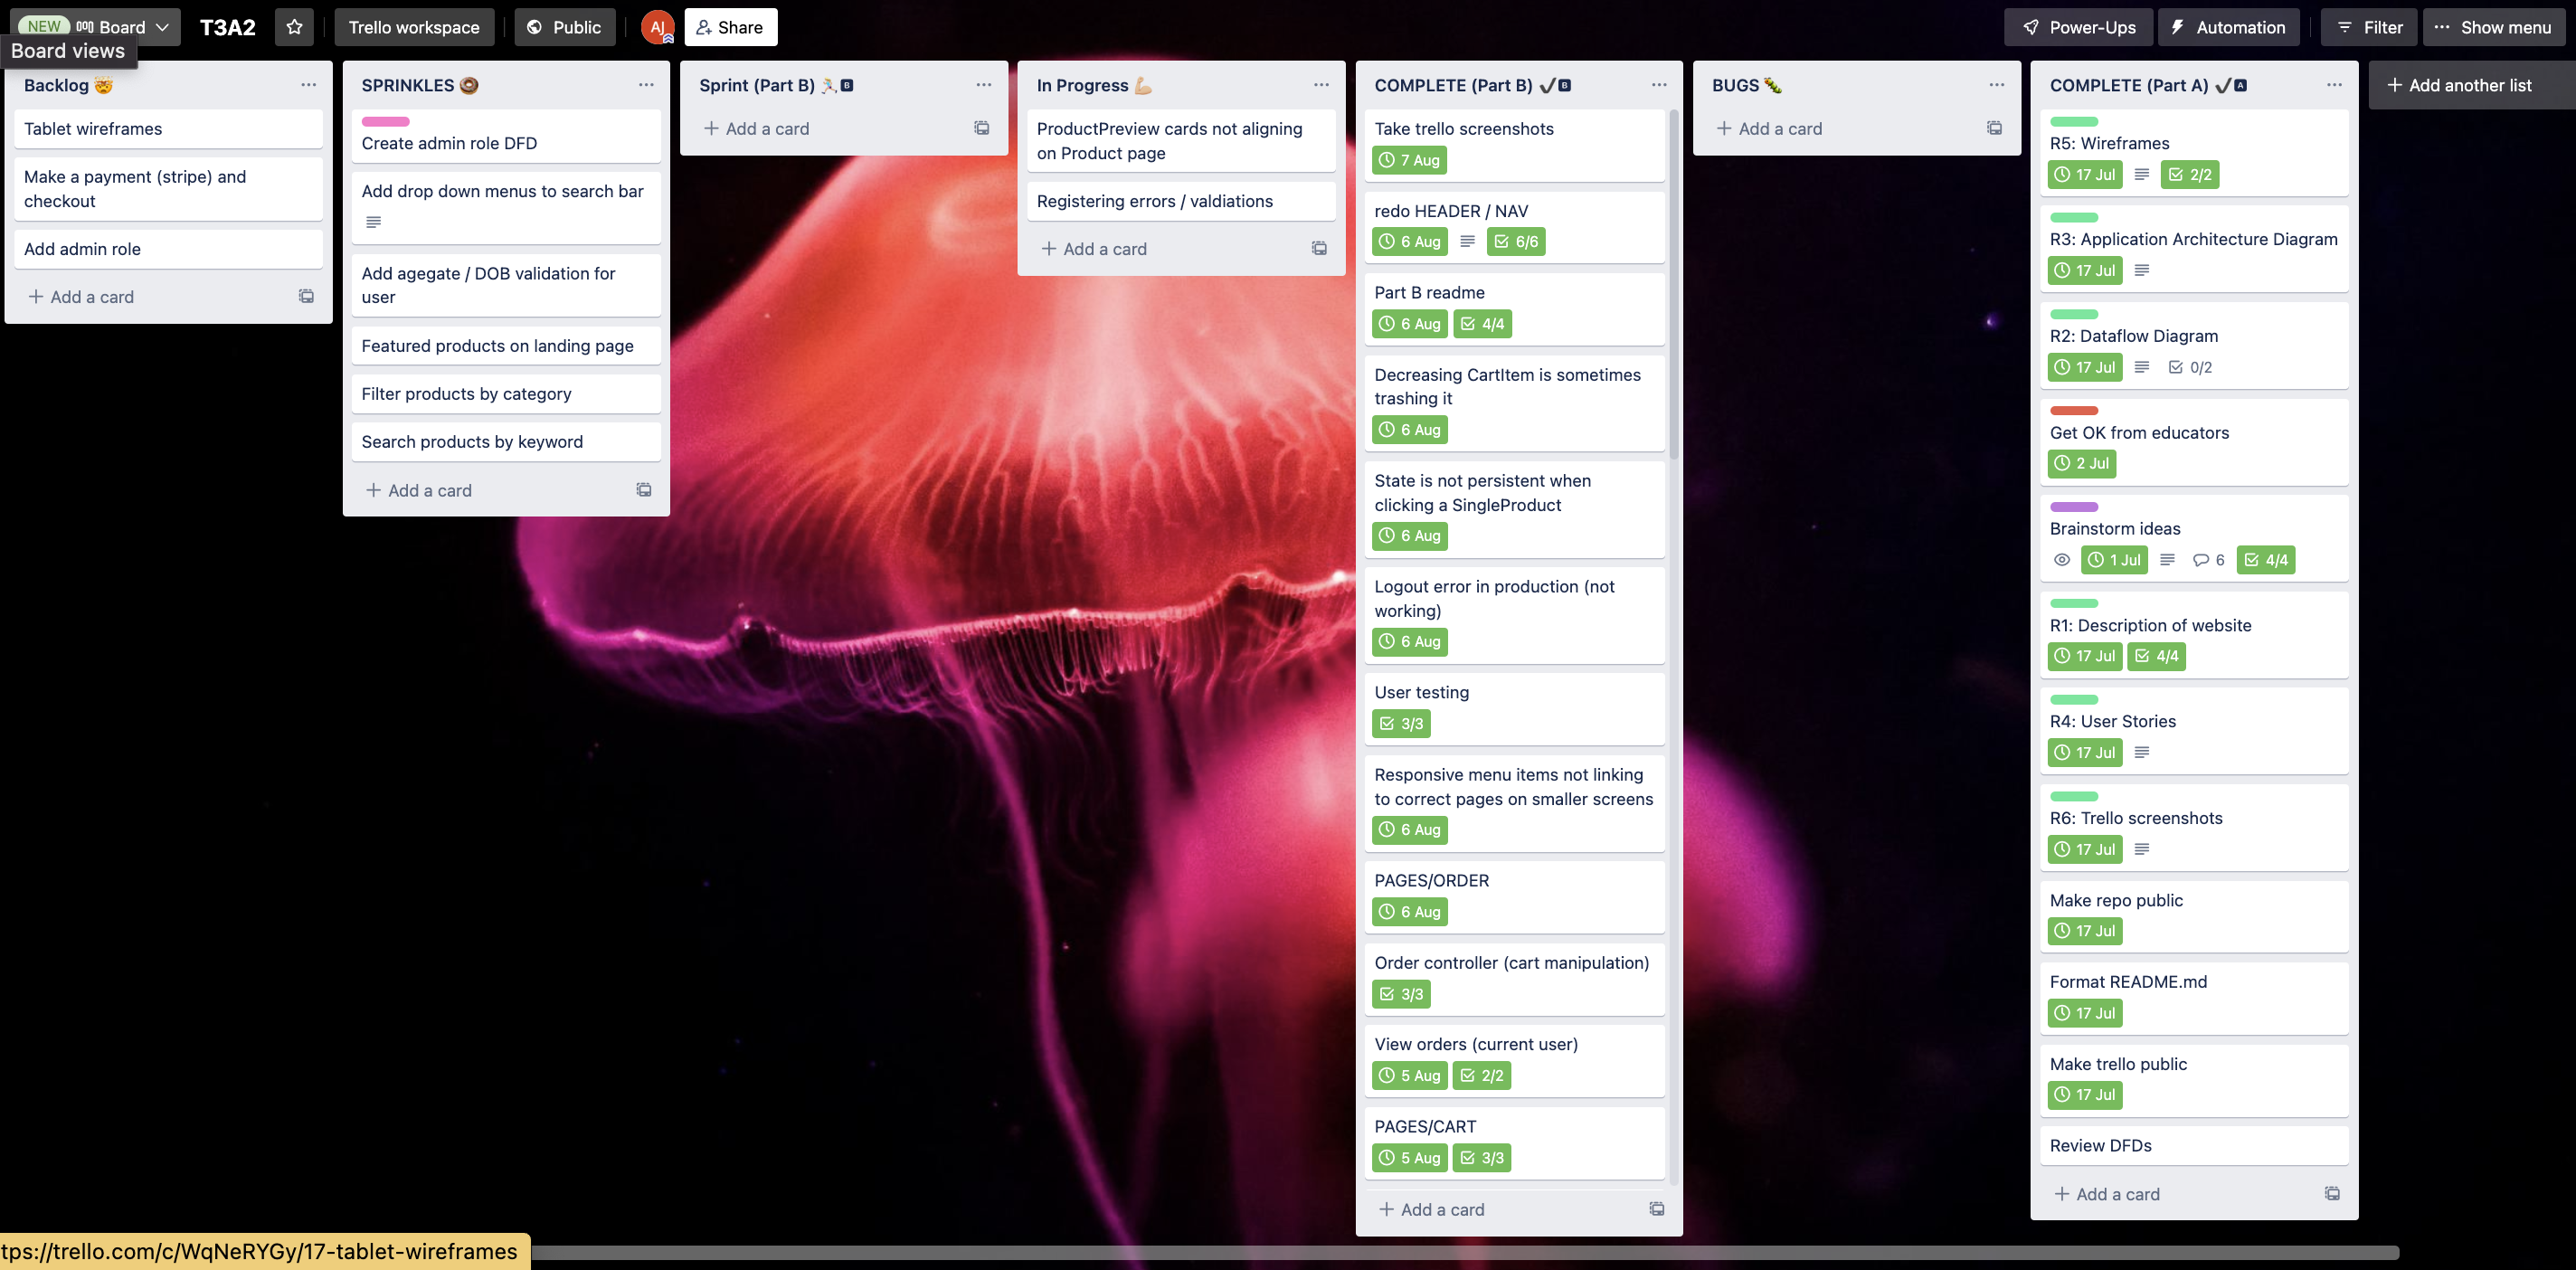
Task: Open BUGS list actions menu
Action: click(1996, 85)
